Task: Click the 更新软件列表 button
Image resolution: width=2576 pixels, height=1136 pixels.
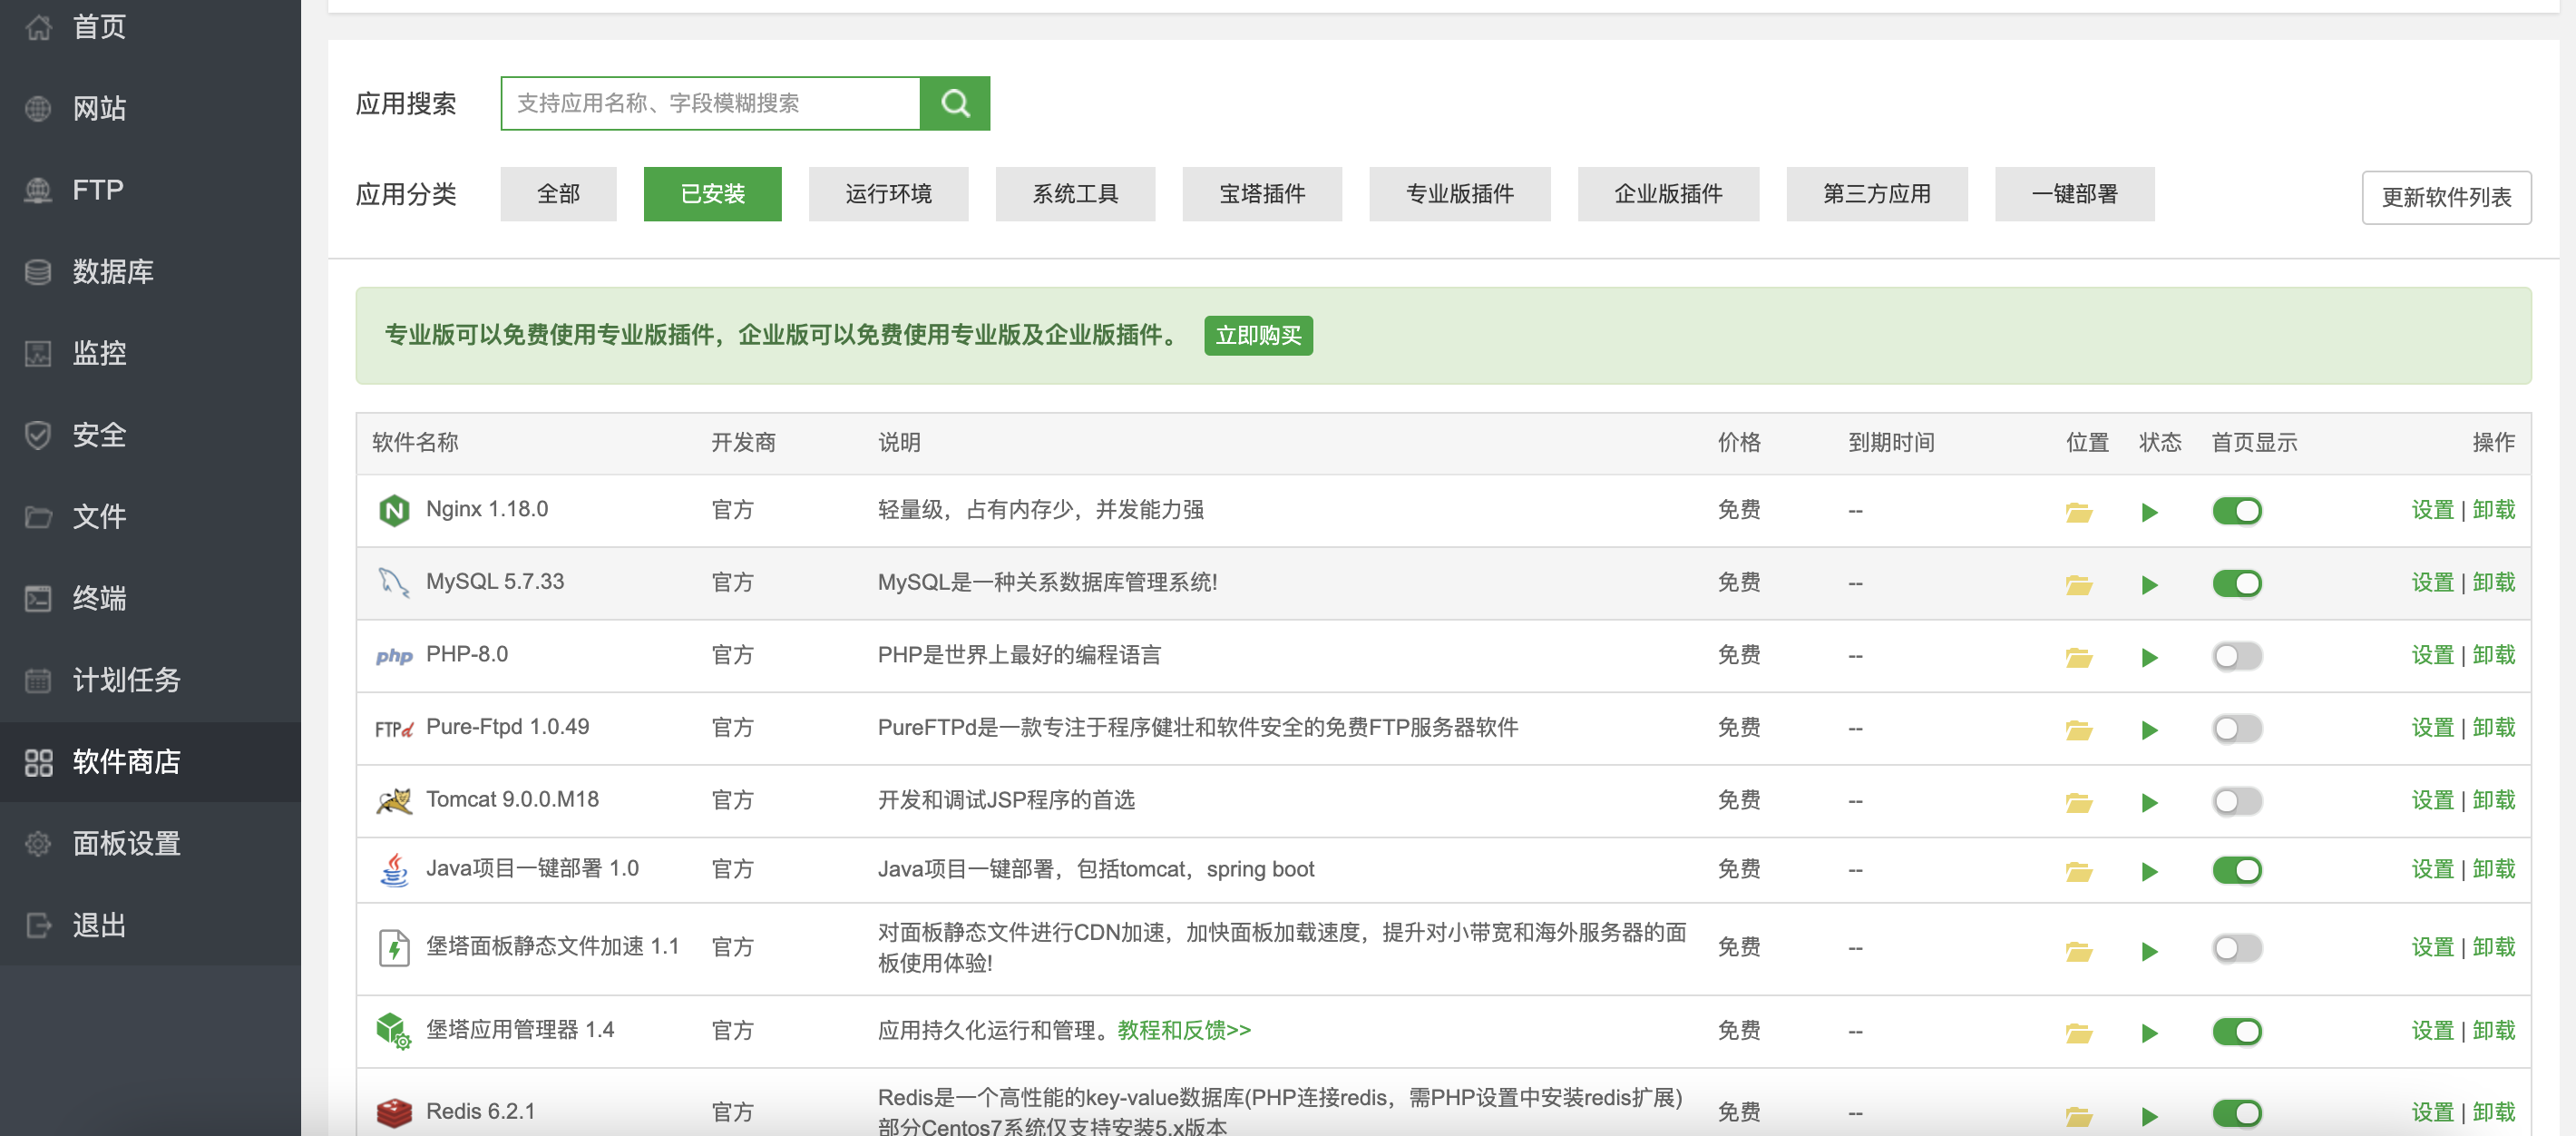Action: click(x=2446, y=197)
